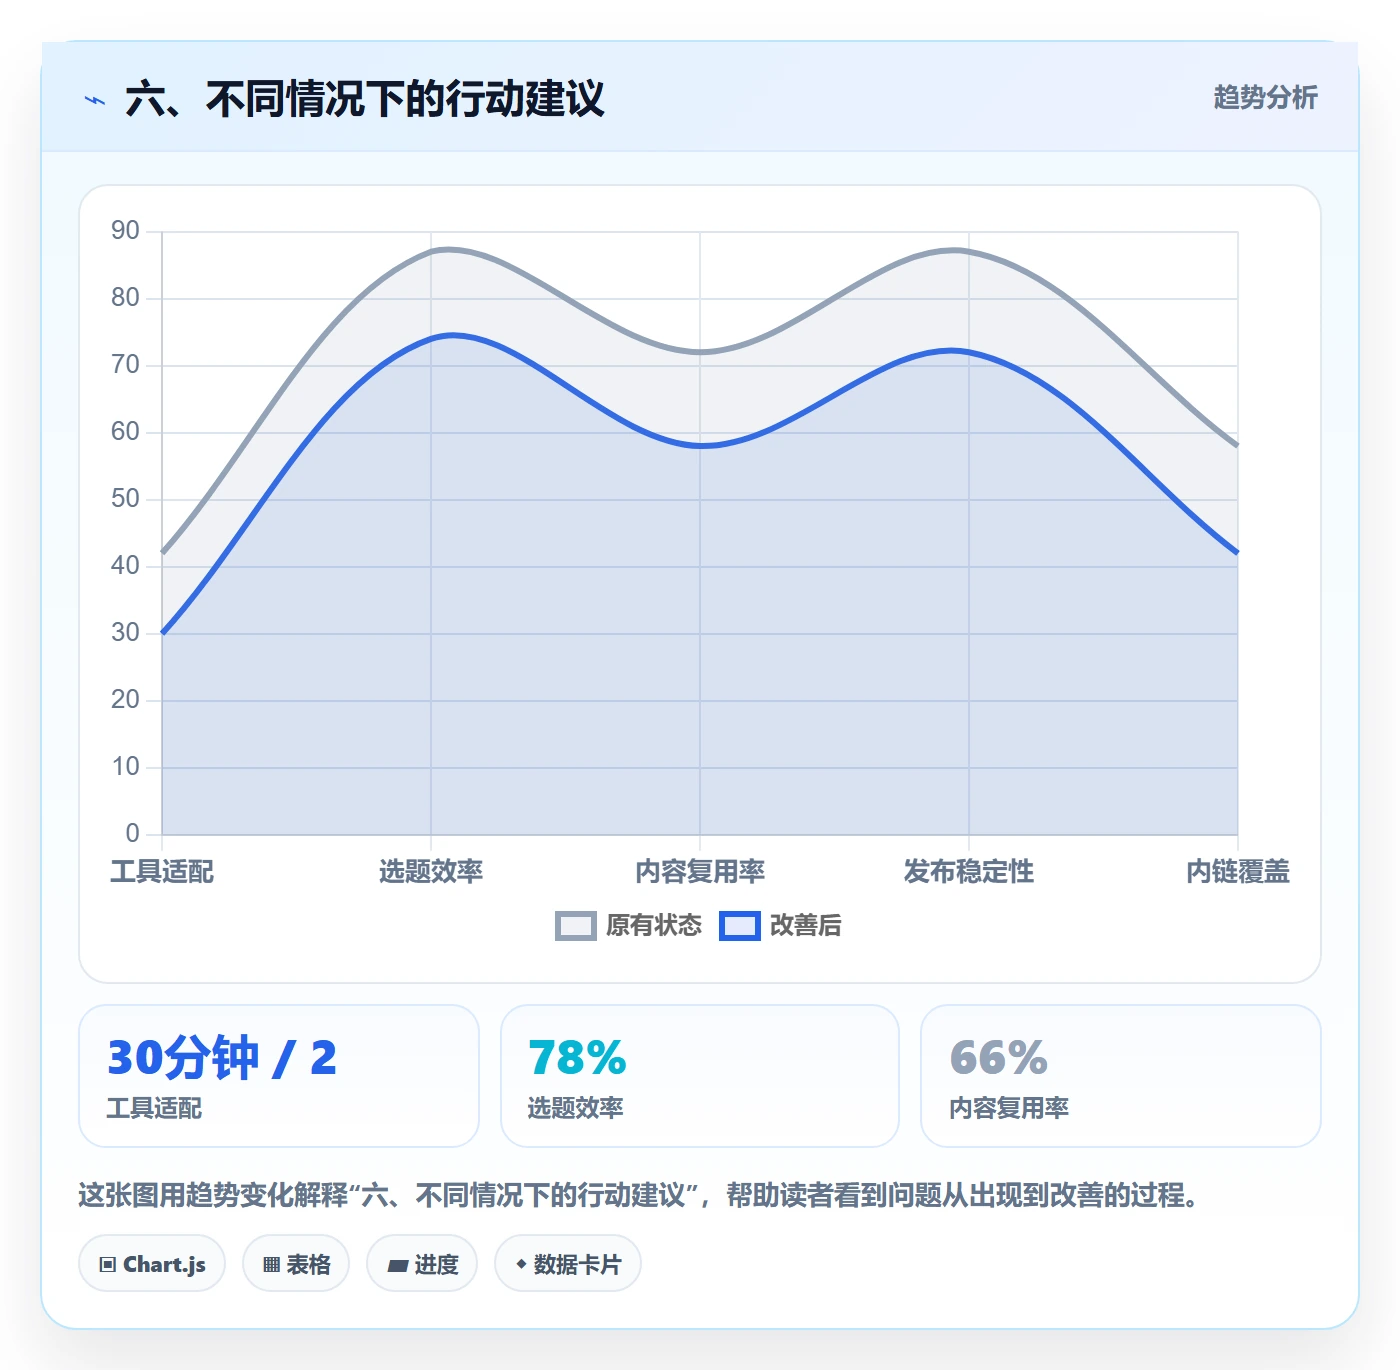Click the description paragraph starting 这张图用趋势变化
Screen dimensions: 1400x1370
pos(639,1195)
